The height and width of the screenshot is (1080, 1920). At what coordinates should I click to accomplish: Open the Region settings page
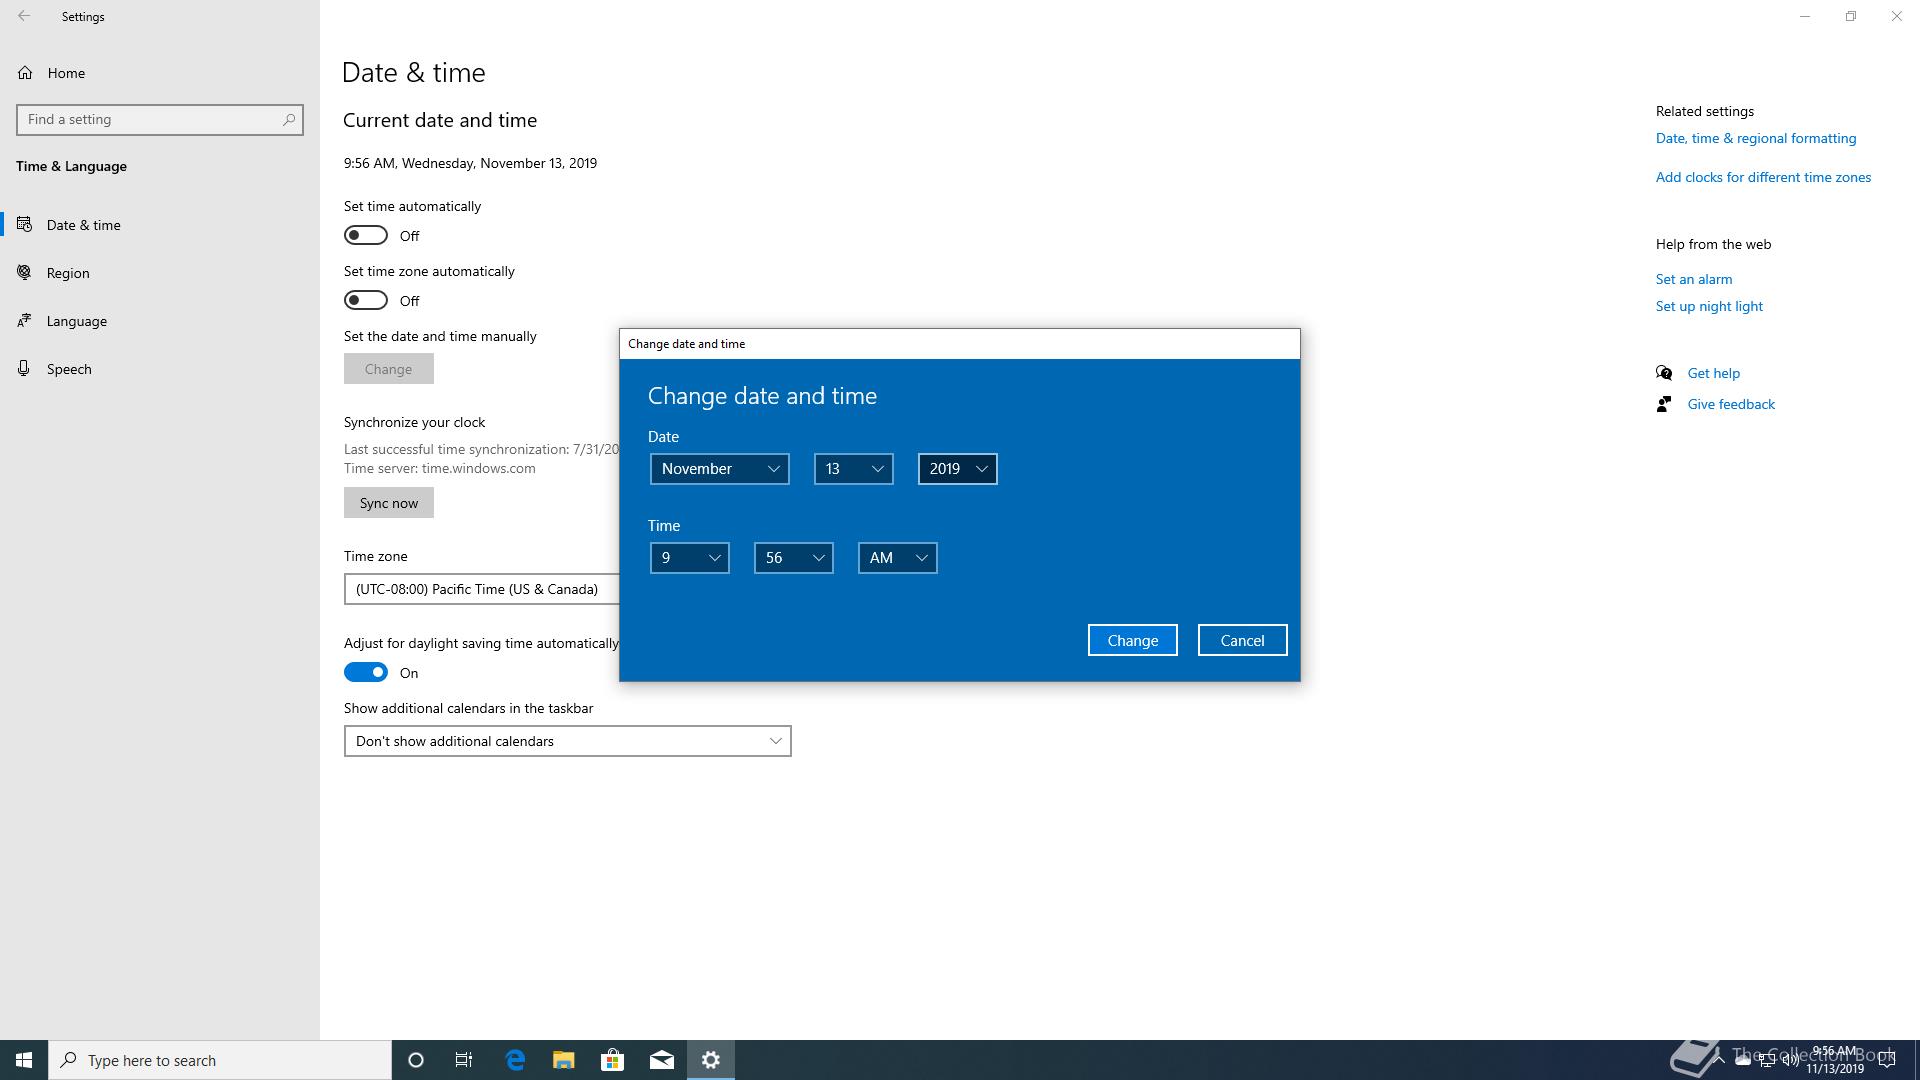point(68,273)
